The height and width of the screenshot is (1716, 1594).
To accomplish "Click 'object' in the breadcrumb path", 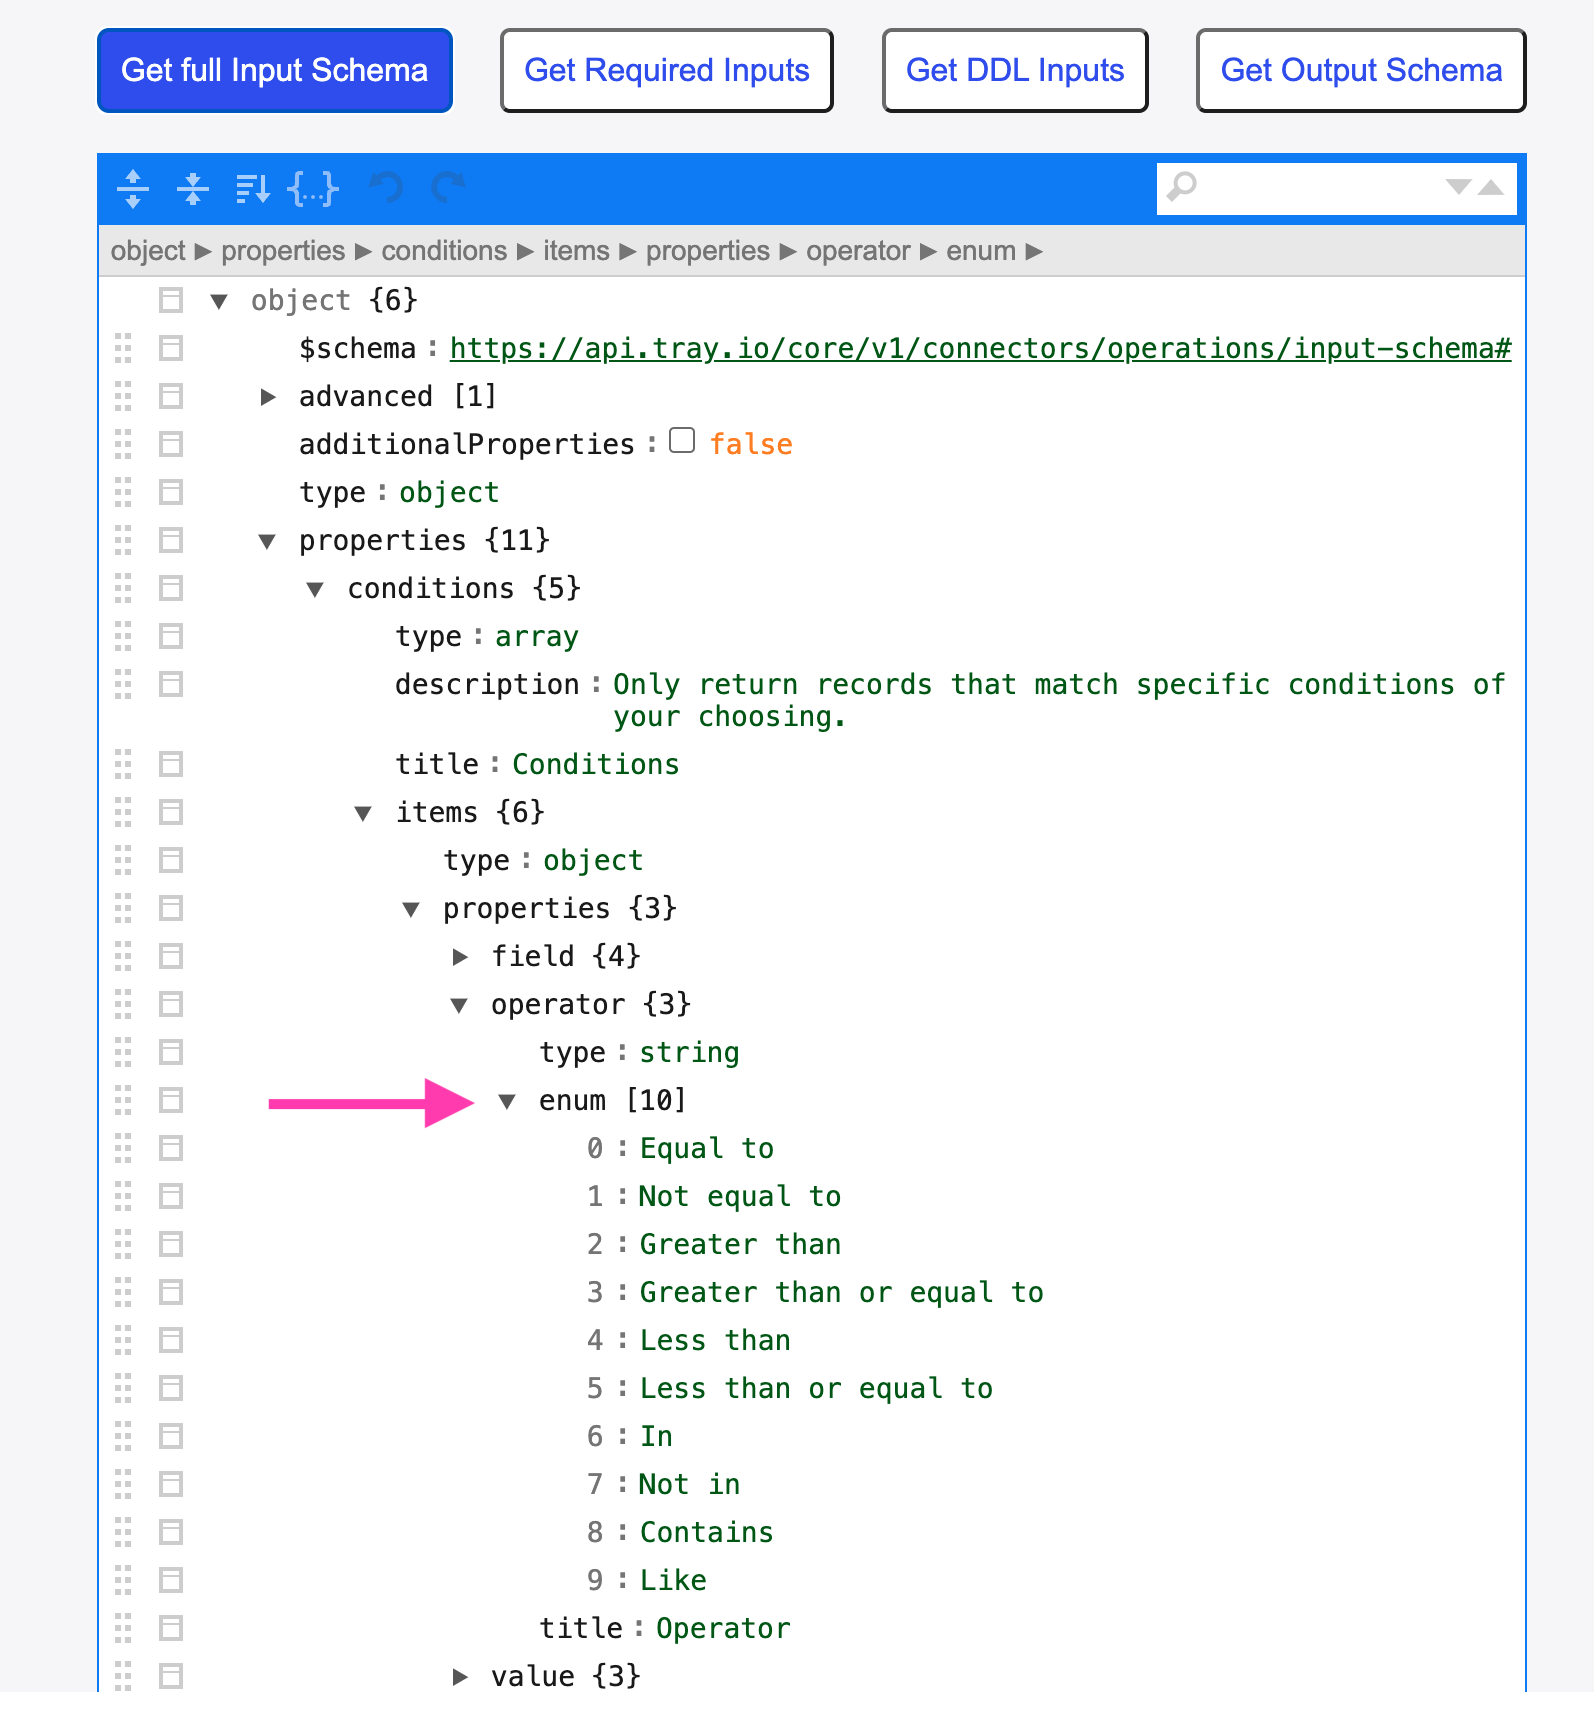I will [148, 251].
